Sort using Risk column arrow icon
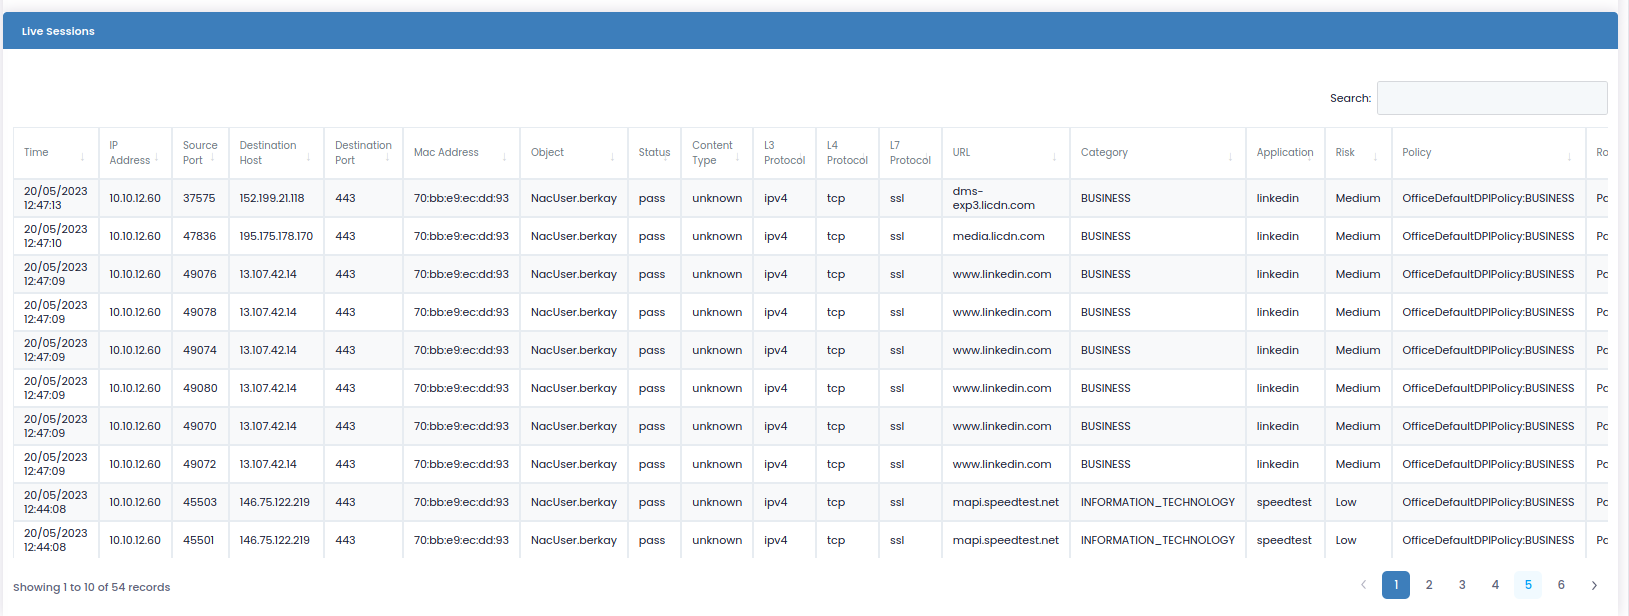Viewport: 1629px width, 616px height. coord(1375,156)
